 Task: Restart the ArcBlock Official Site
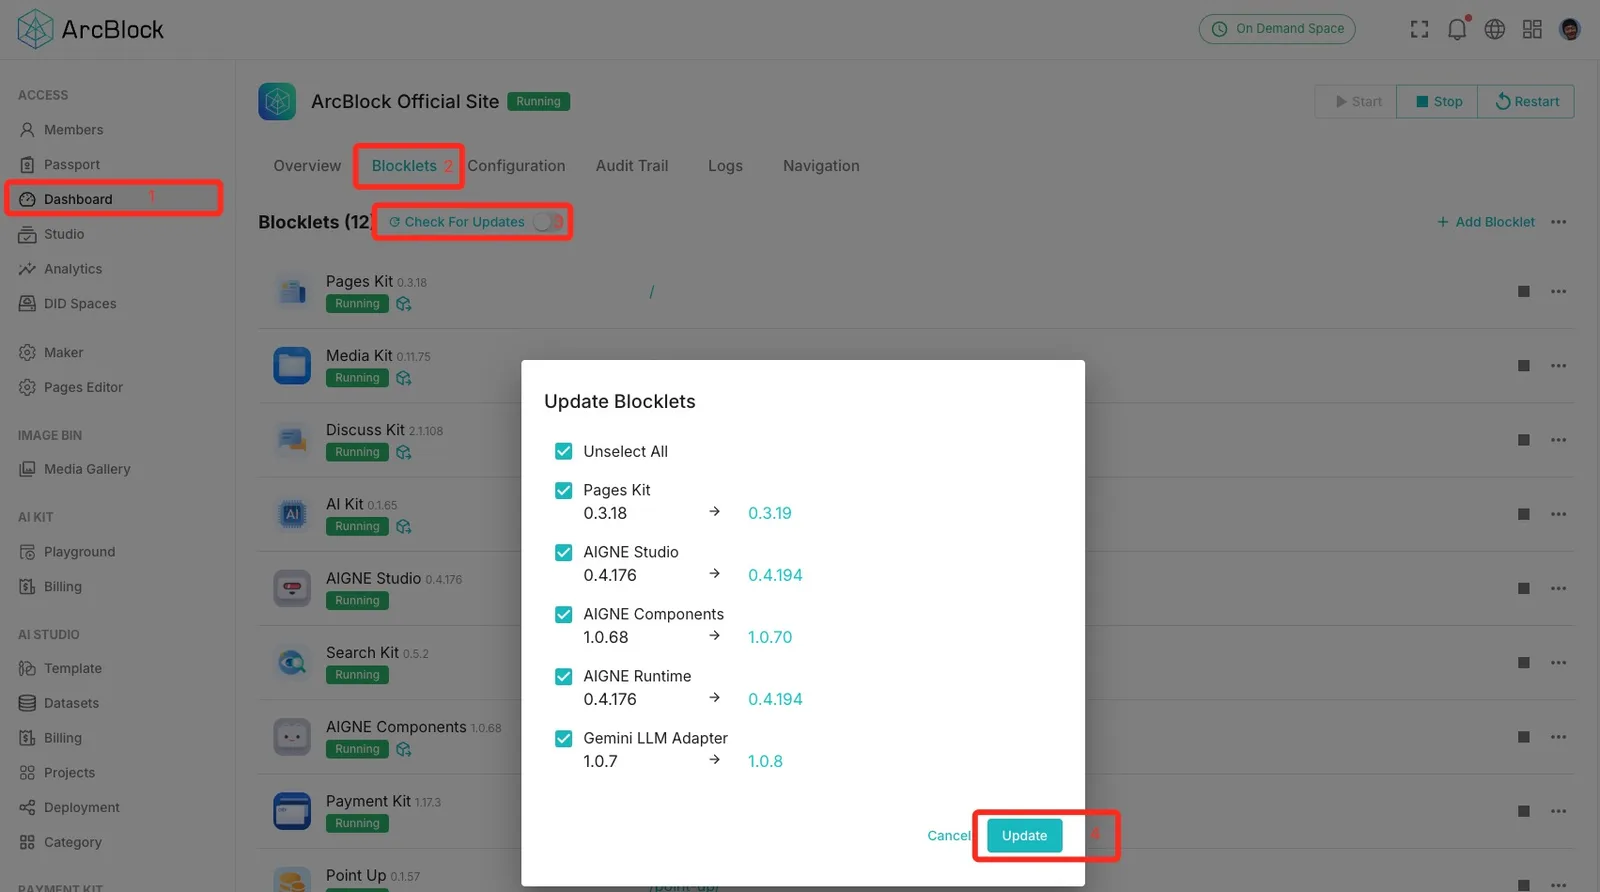coord(1526,101)
